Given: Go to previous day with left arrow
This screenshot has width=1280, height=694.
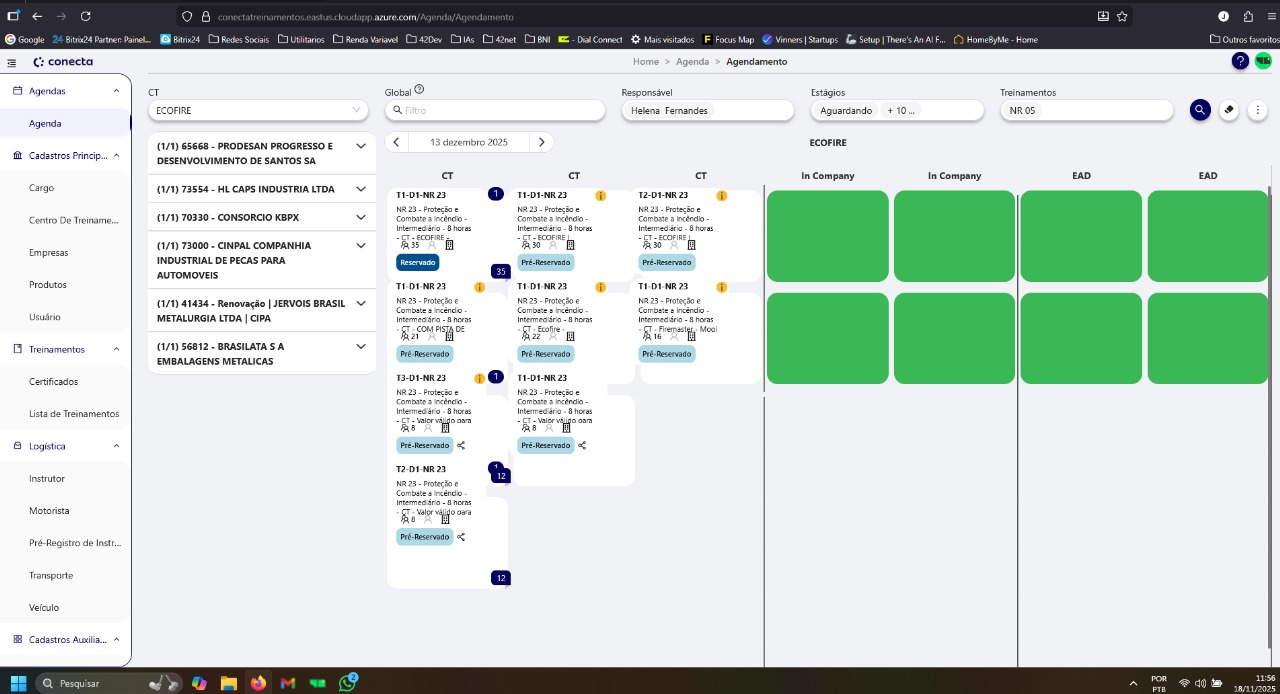Looking at the screenshot, I should [397, 142].
